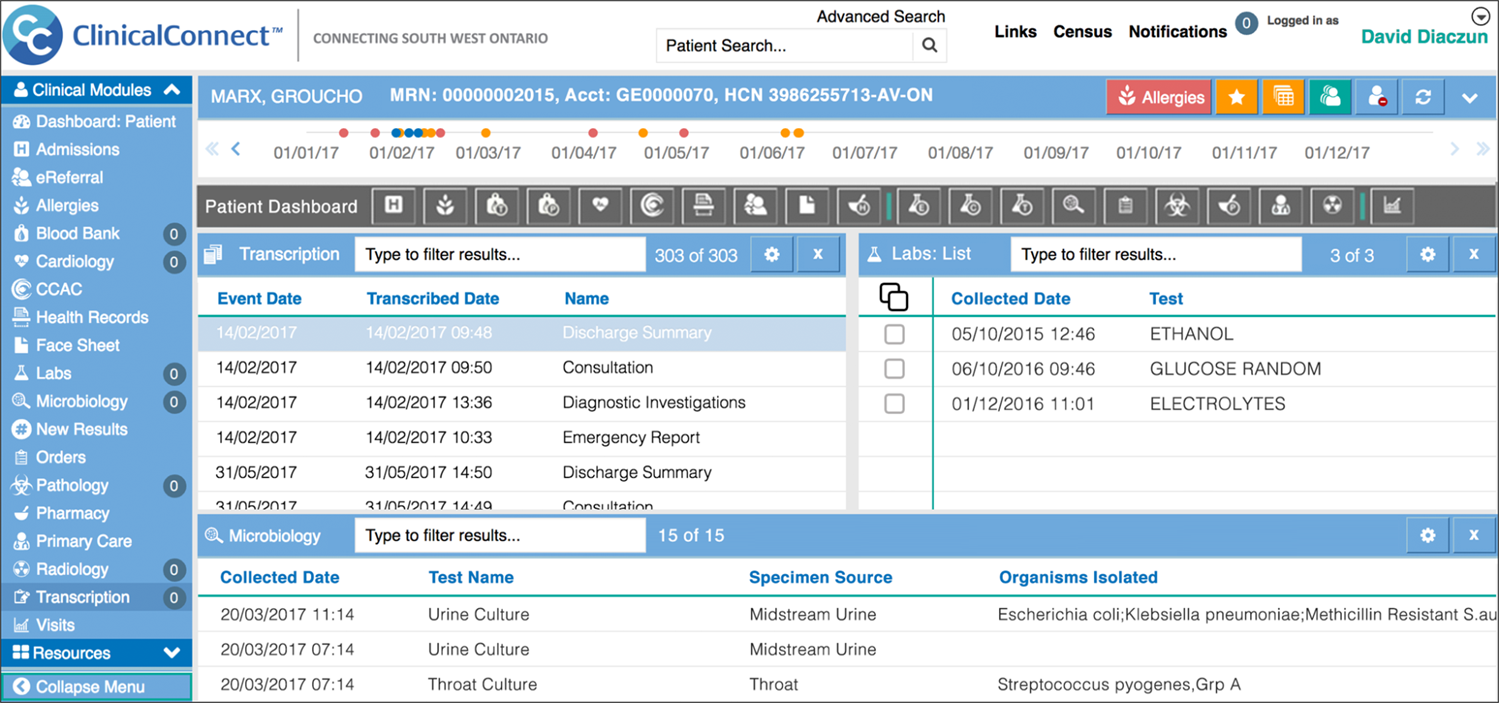Open New Results module in sidebar
The width and height of the screenshot is (1499, 703).
click(96, 429)
